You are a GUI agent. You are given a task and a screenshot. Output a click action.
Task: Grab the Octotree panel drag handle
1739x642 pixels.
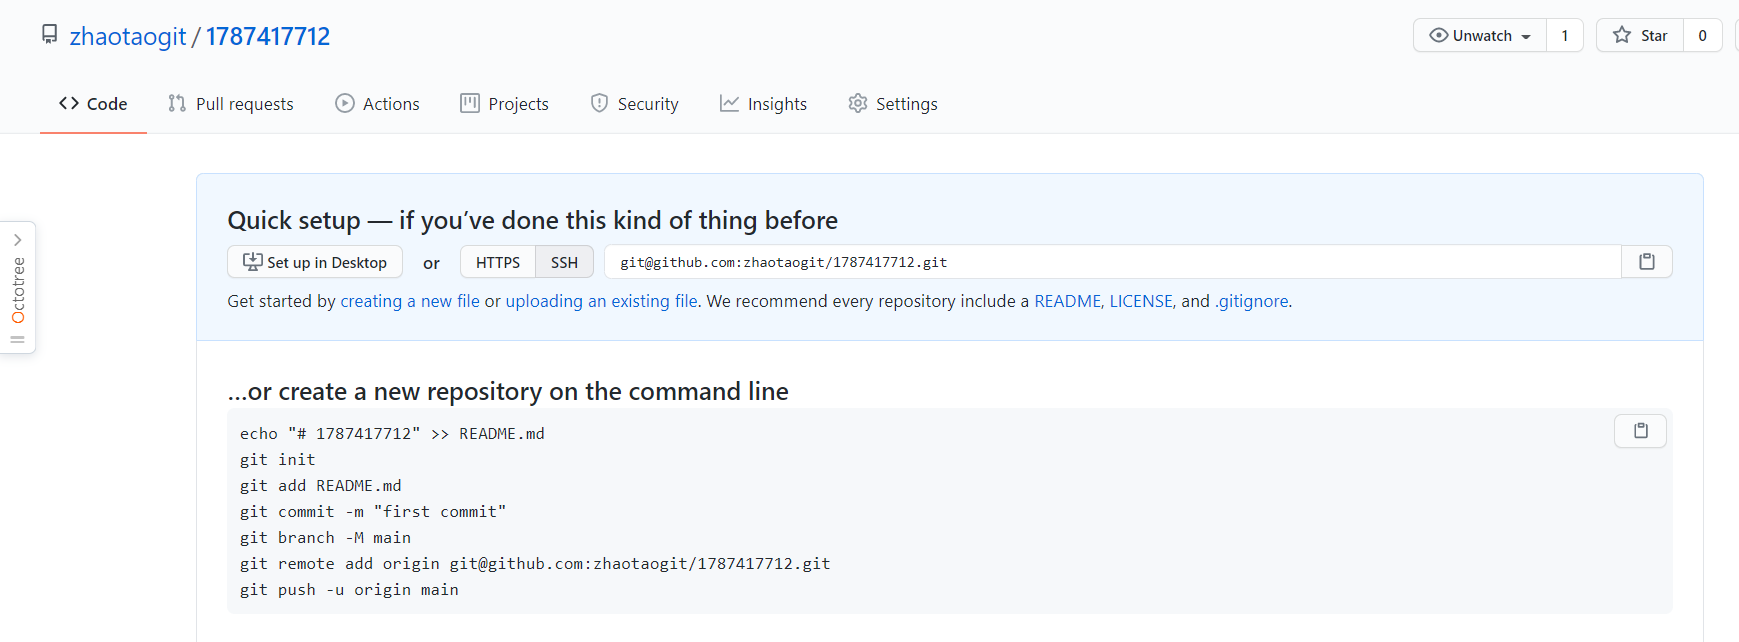pyautogui.click(x=17, y=339)
